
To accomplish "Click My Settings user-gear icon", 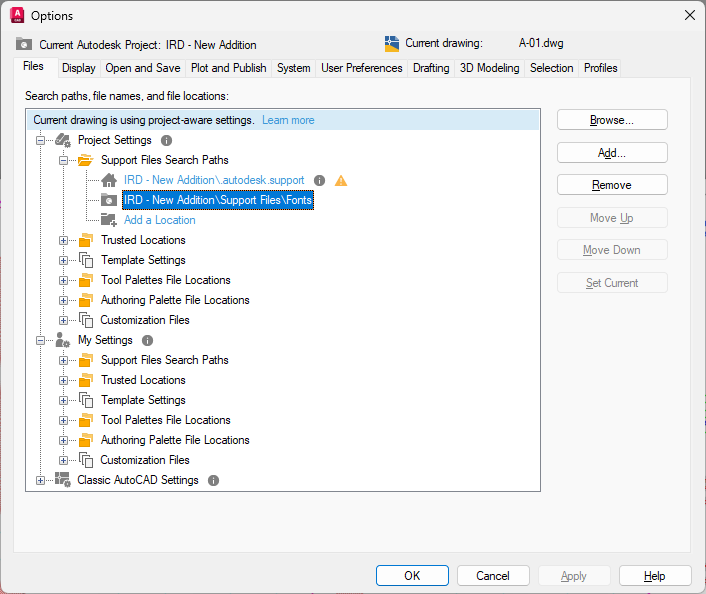I will click(x=63, y=340).
